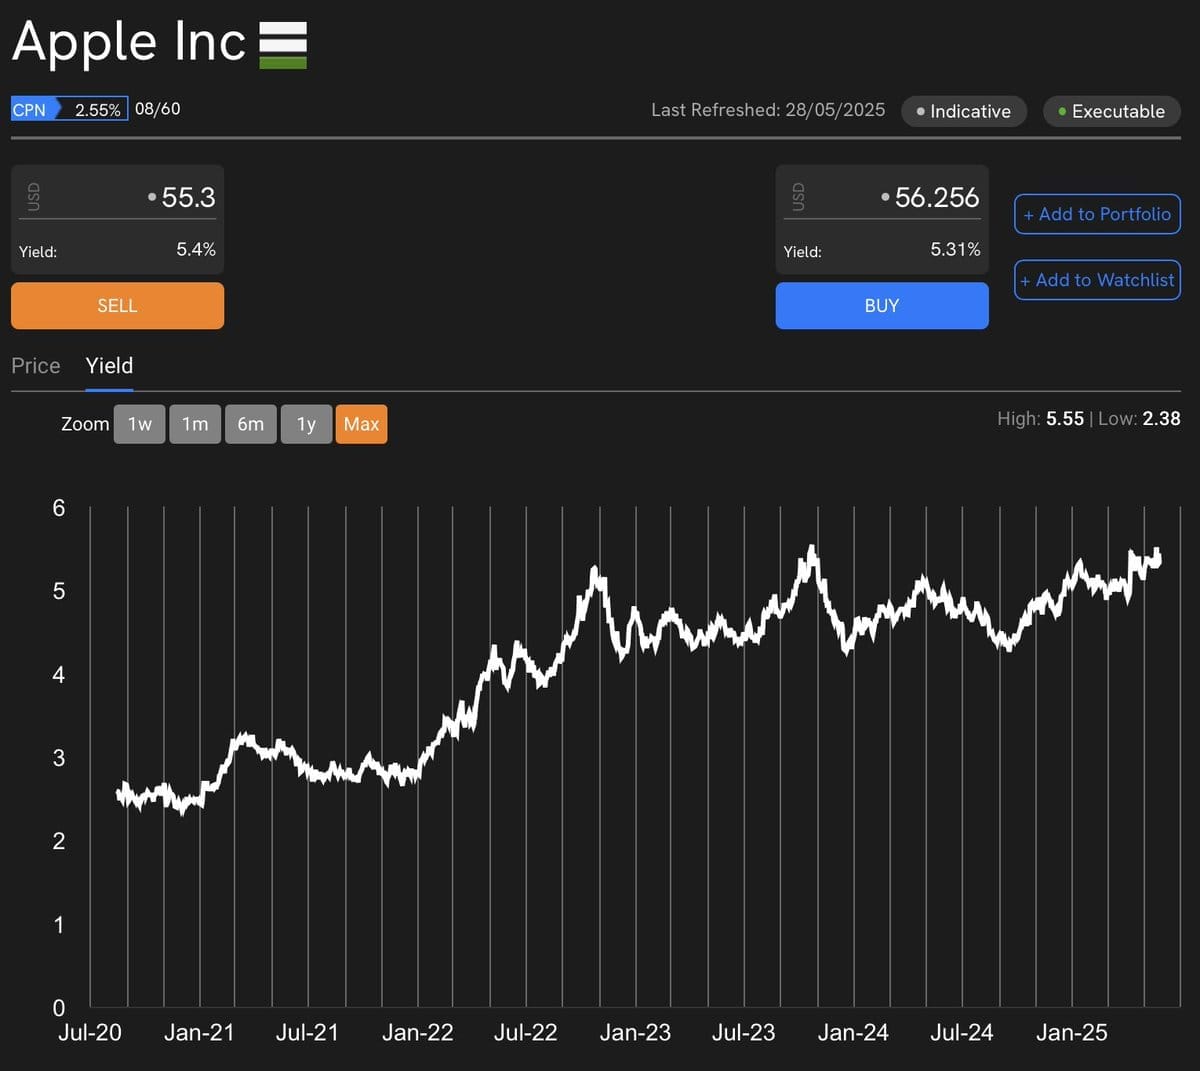Click the striped flag icon beside Apple Inc
The height and width of the screenshot is (1071, 1200).
pos(283,46)
